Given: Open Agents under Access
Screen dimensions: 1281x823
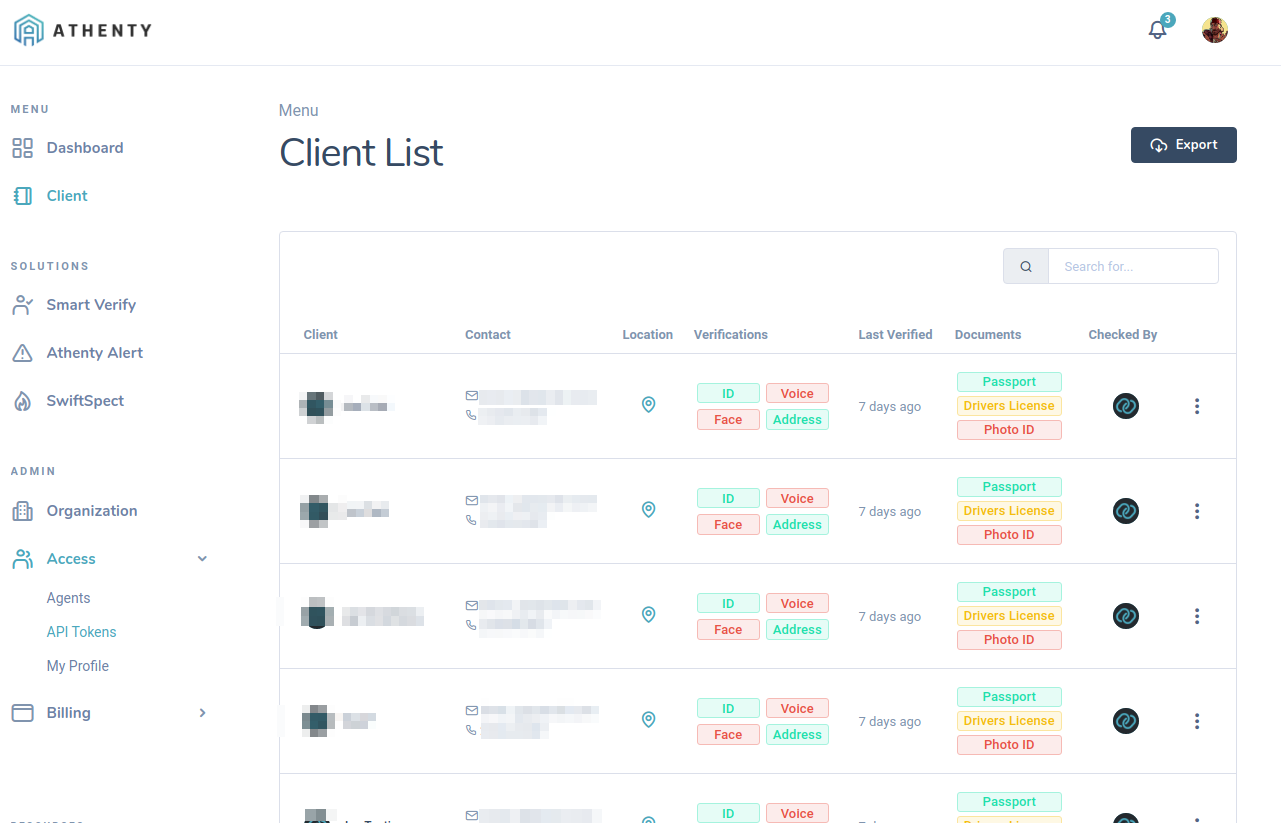Looking at the screenshot, I should click(68, 597).
